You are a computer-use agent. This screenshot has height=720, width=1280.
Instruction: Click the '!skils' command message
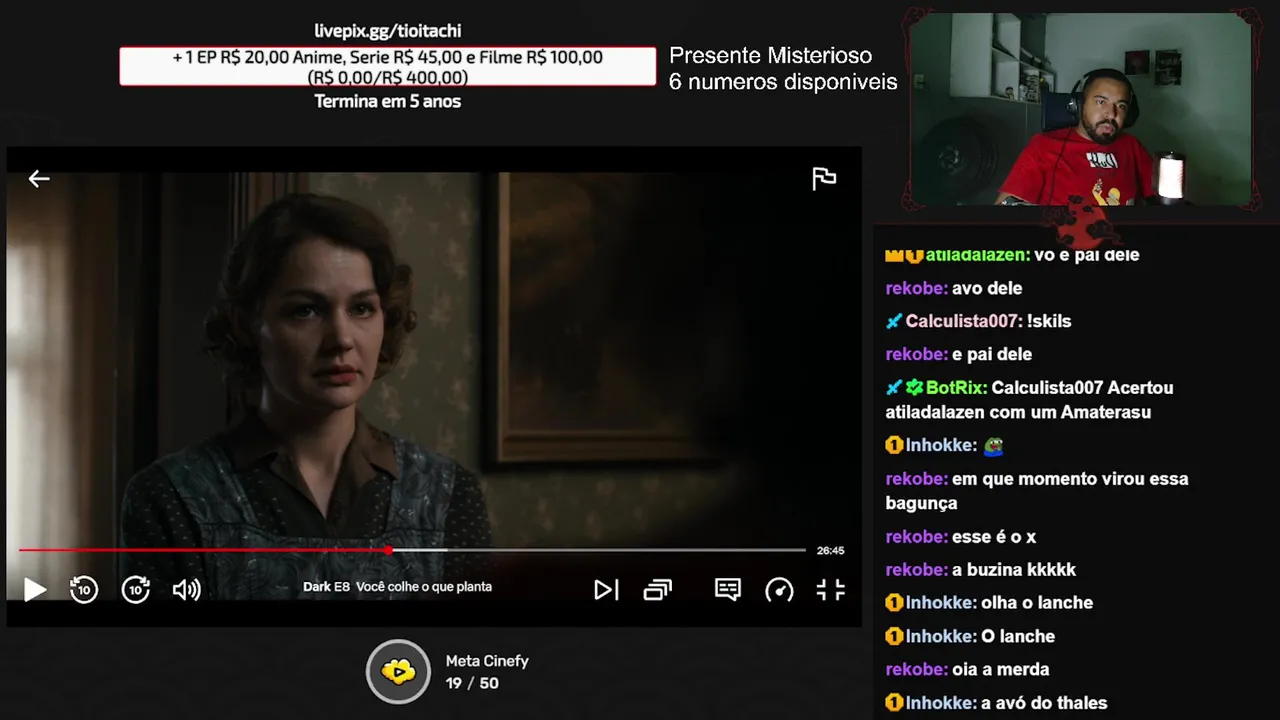click(1049, 321)
